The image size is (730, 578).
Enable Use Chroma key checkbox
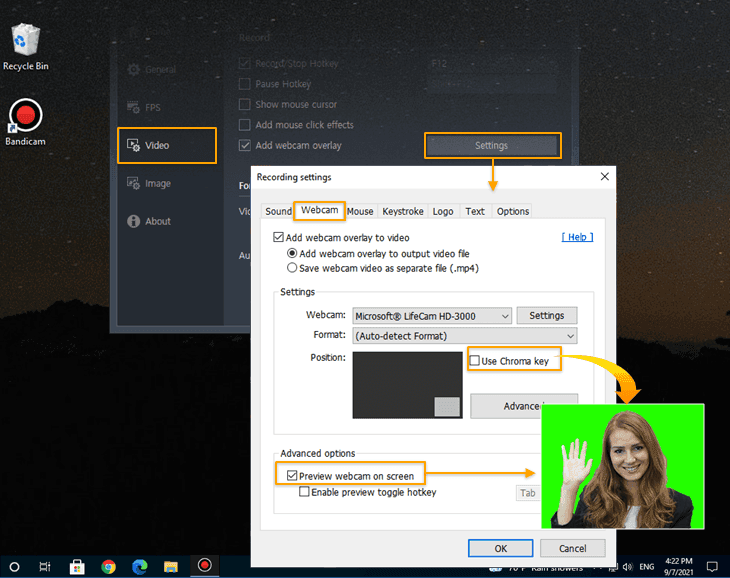[x=474, y=361]
